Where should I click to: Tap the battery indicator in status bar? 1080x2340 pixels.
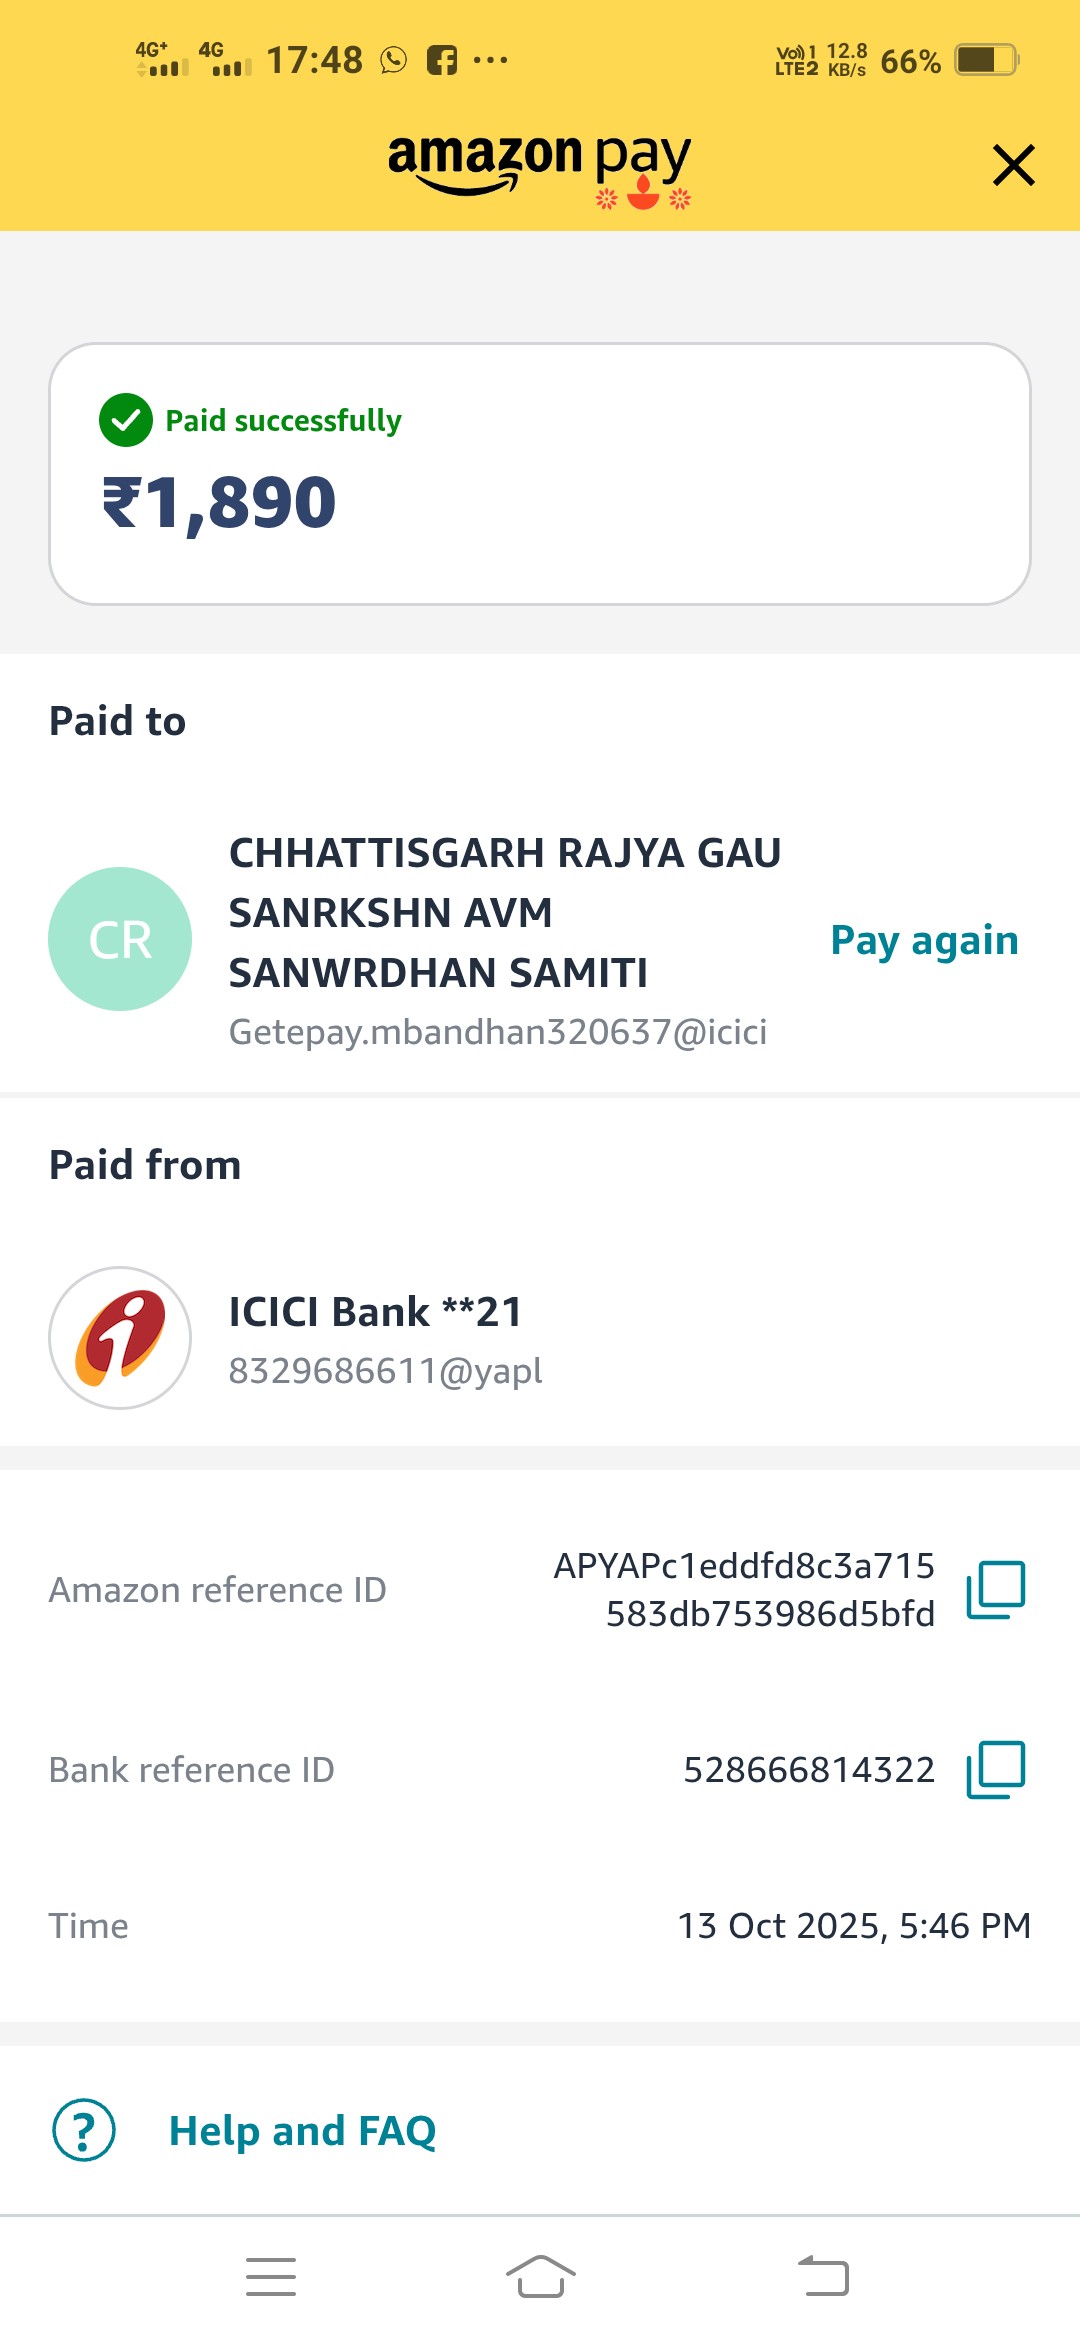tap(986, 60)
